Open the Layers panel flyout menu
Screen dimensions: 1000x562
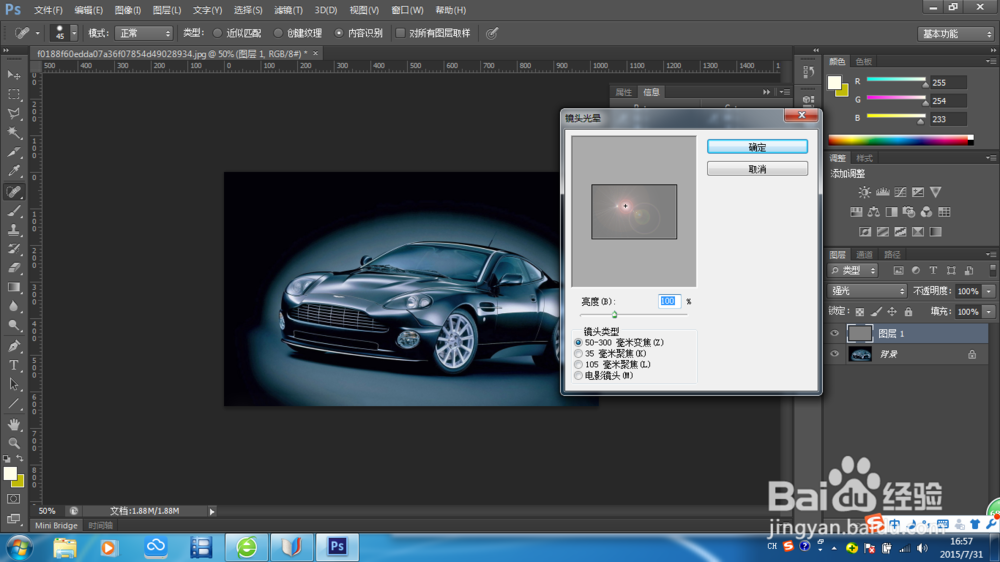coord(990,255)
